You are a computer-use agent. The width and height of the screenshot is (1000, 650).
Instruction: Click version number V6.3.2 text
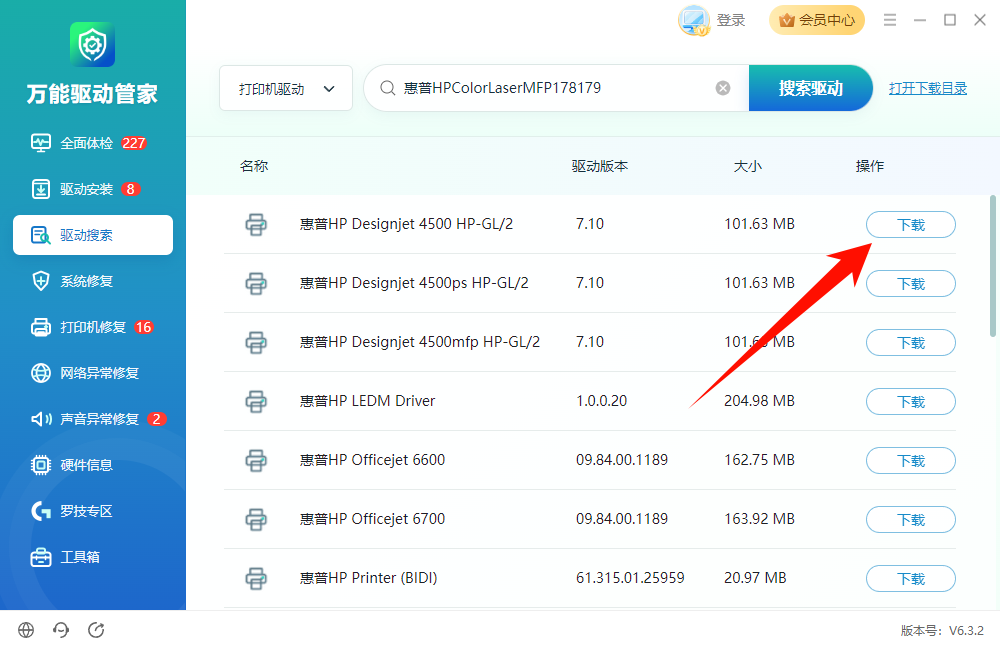(966, 630)
